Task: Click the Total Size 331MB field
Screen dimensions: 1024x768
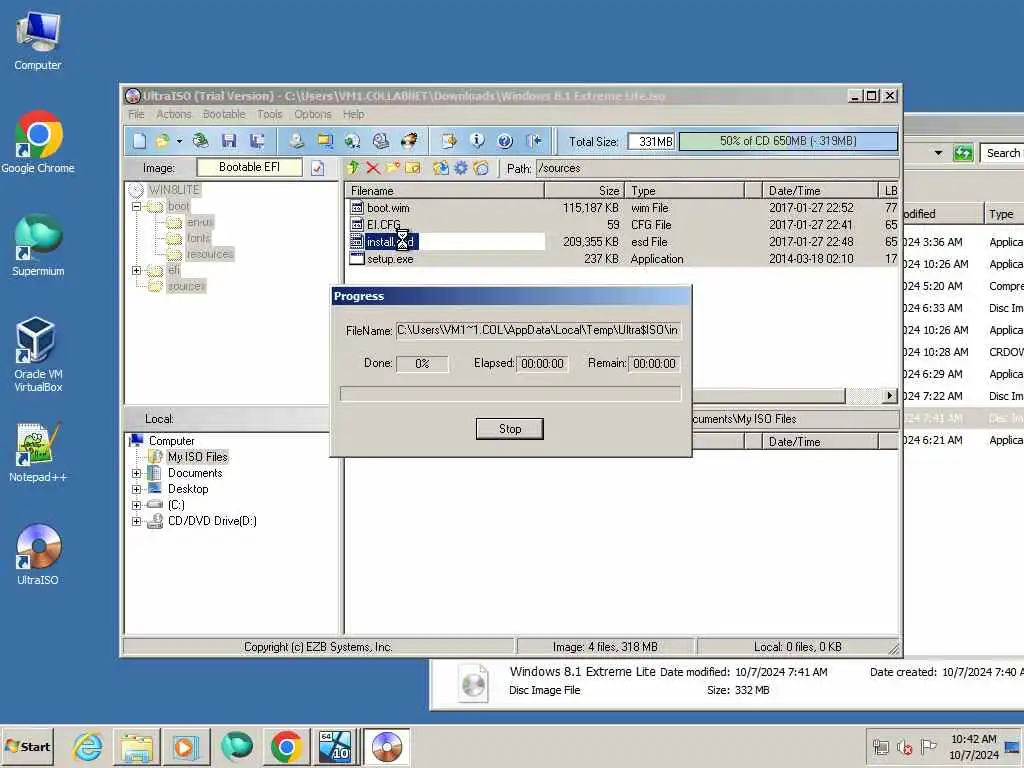Action: [651, 141]
